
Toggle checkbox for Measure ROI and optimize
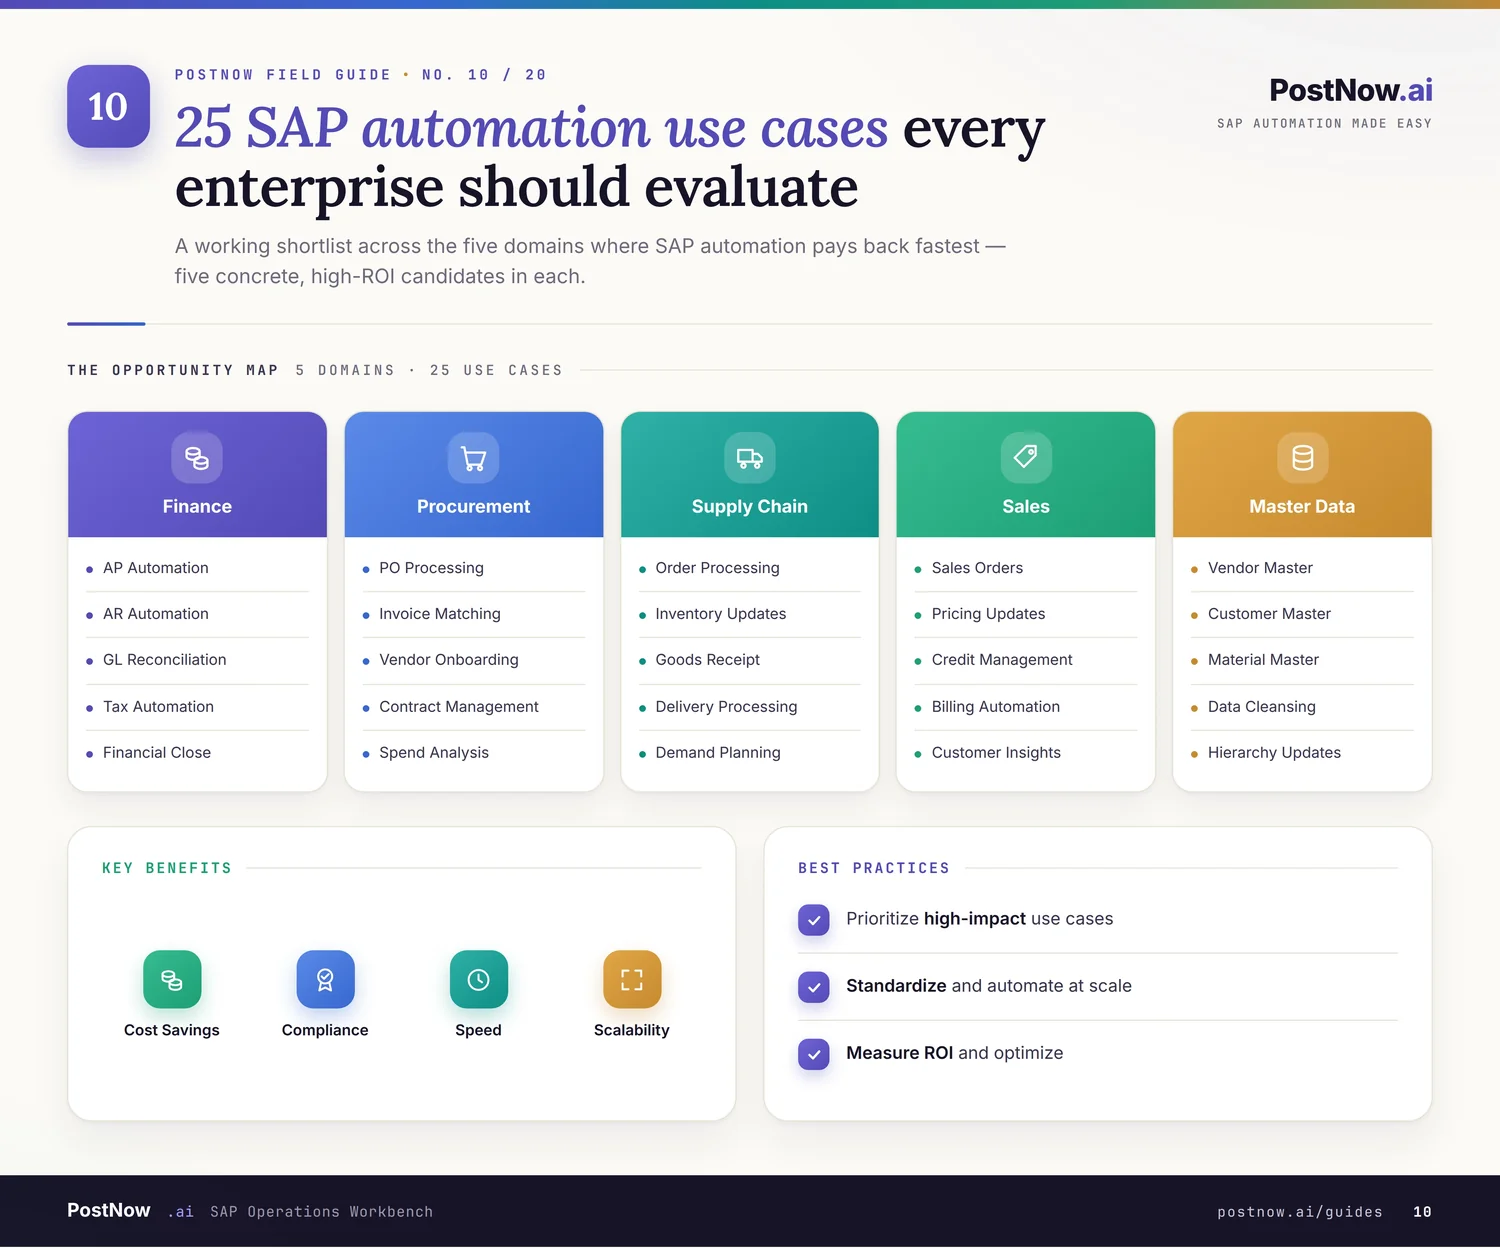coord(814,1054)
